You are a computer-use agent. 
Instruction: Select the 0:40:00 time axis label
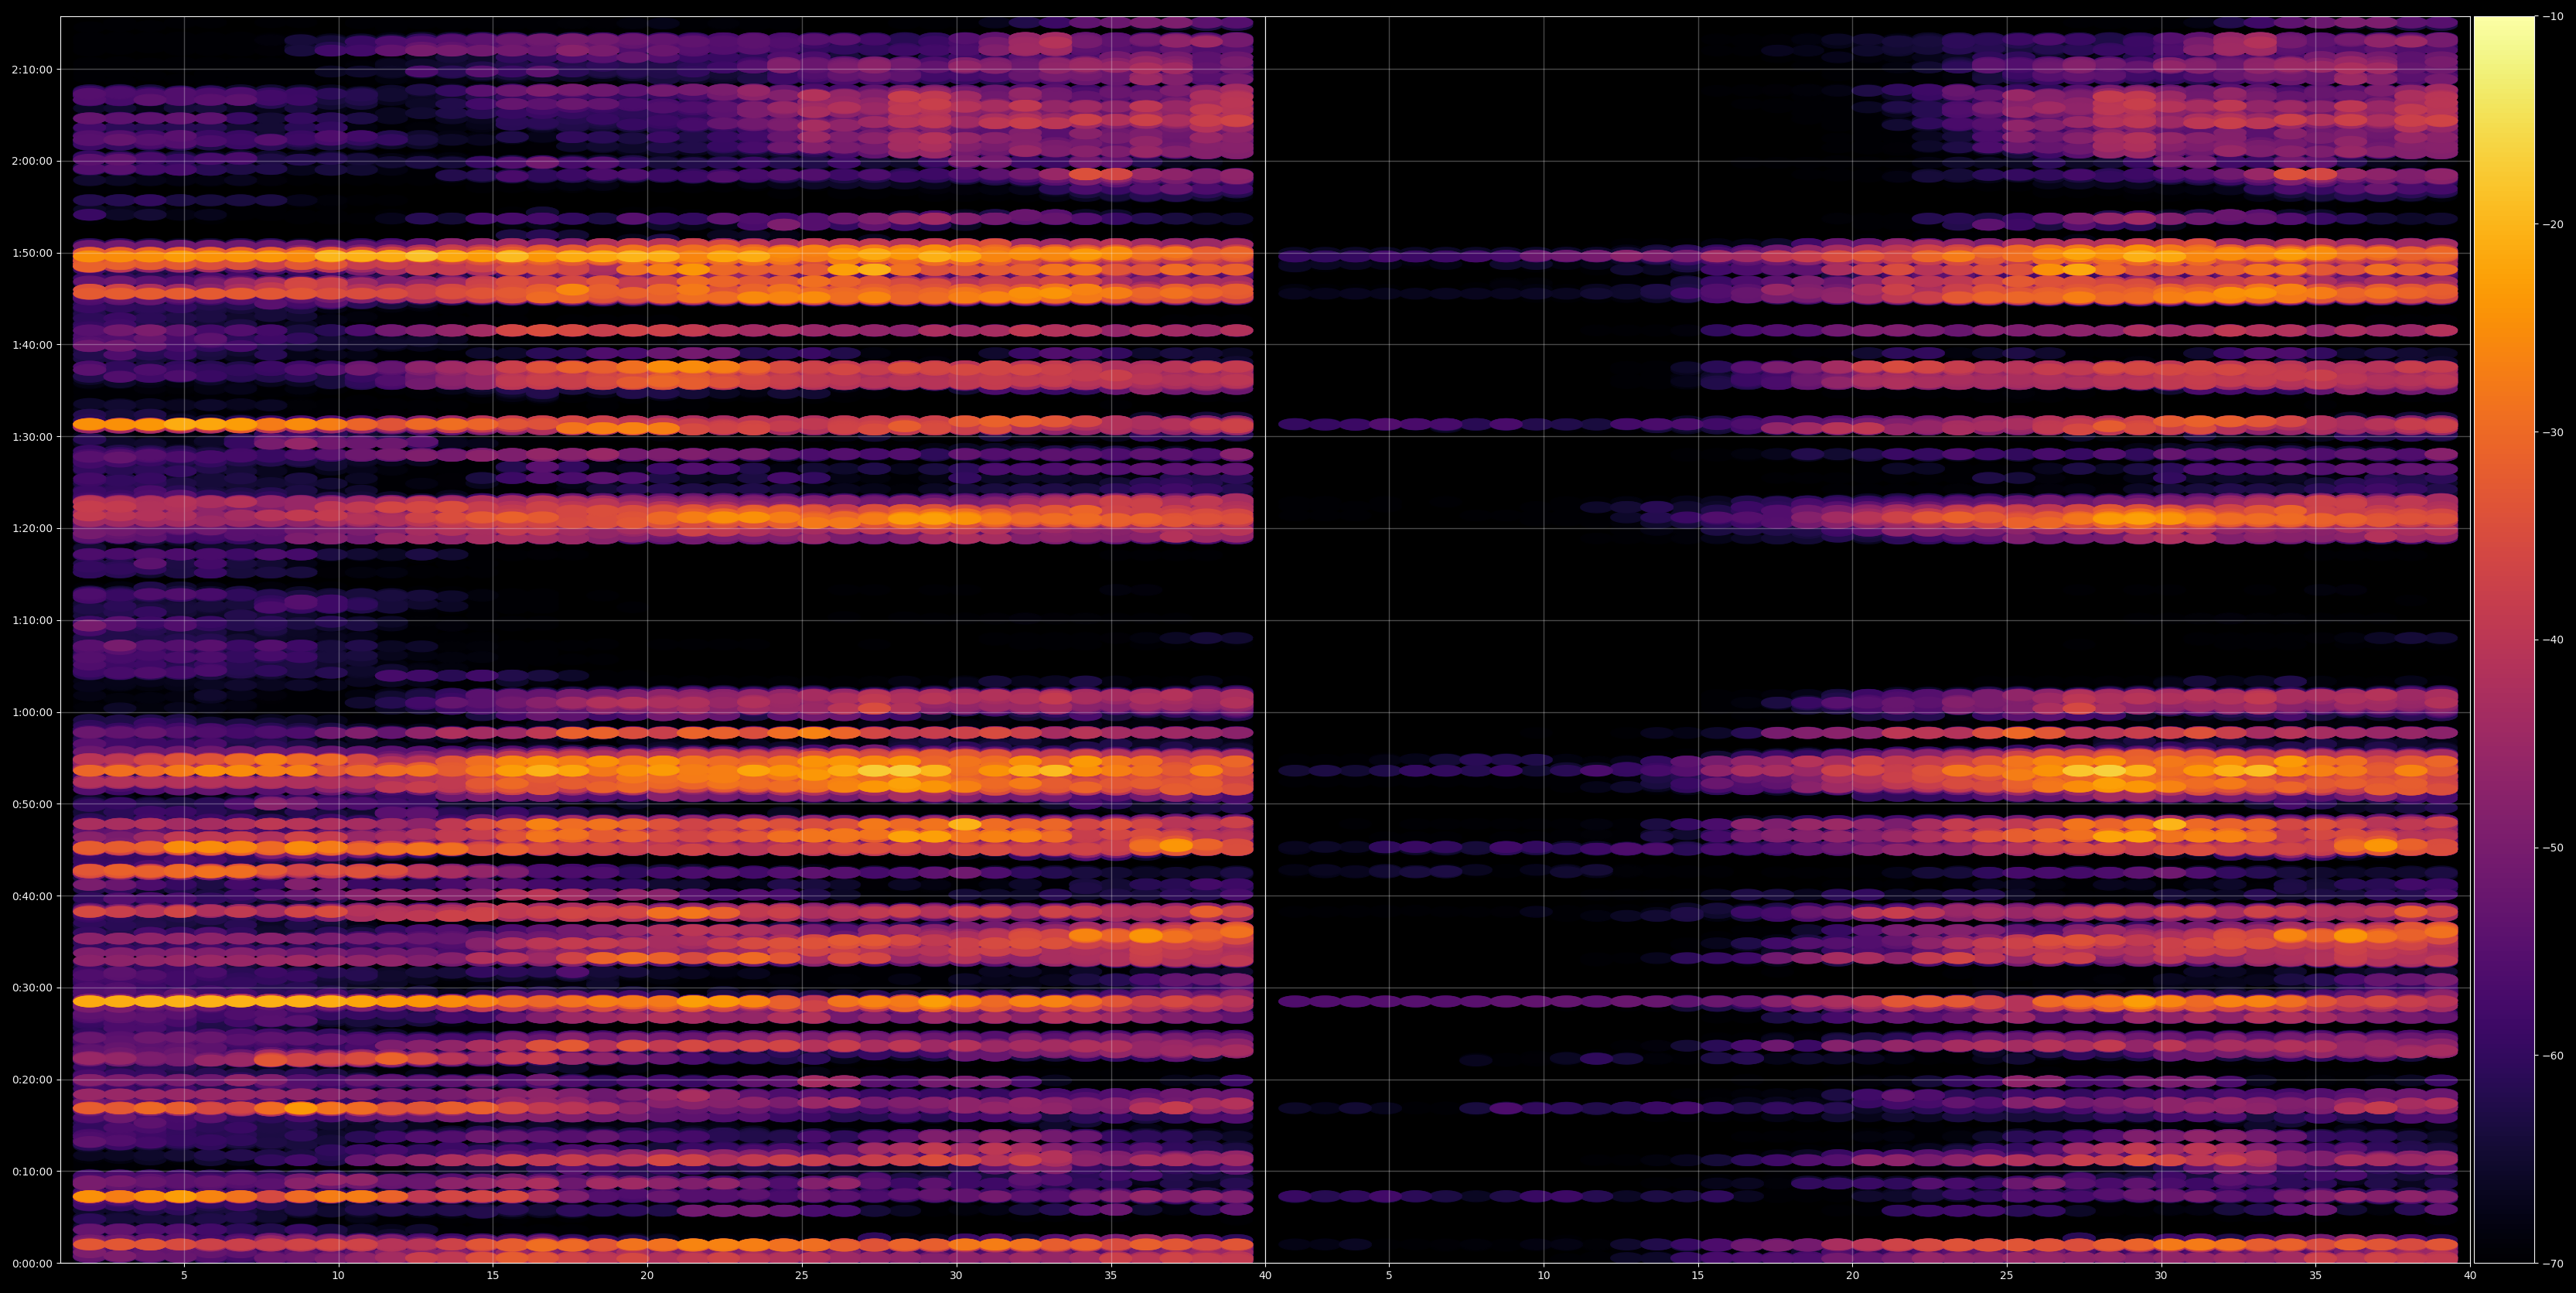(x=33, y=896)
